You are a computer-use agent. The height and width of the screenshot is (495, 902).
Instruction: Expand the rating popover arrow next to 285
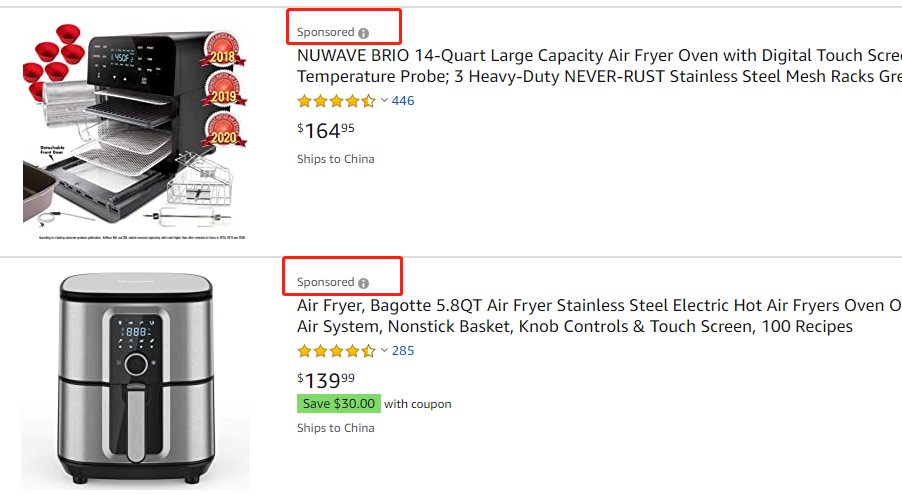(384, 351)
